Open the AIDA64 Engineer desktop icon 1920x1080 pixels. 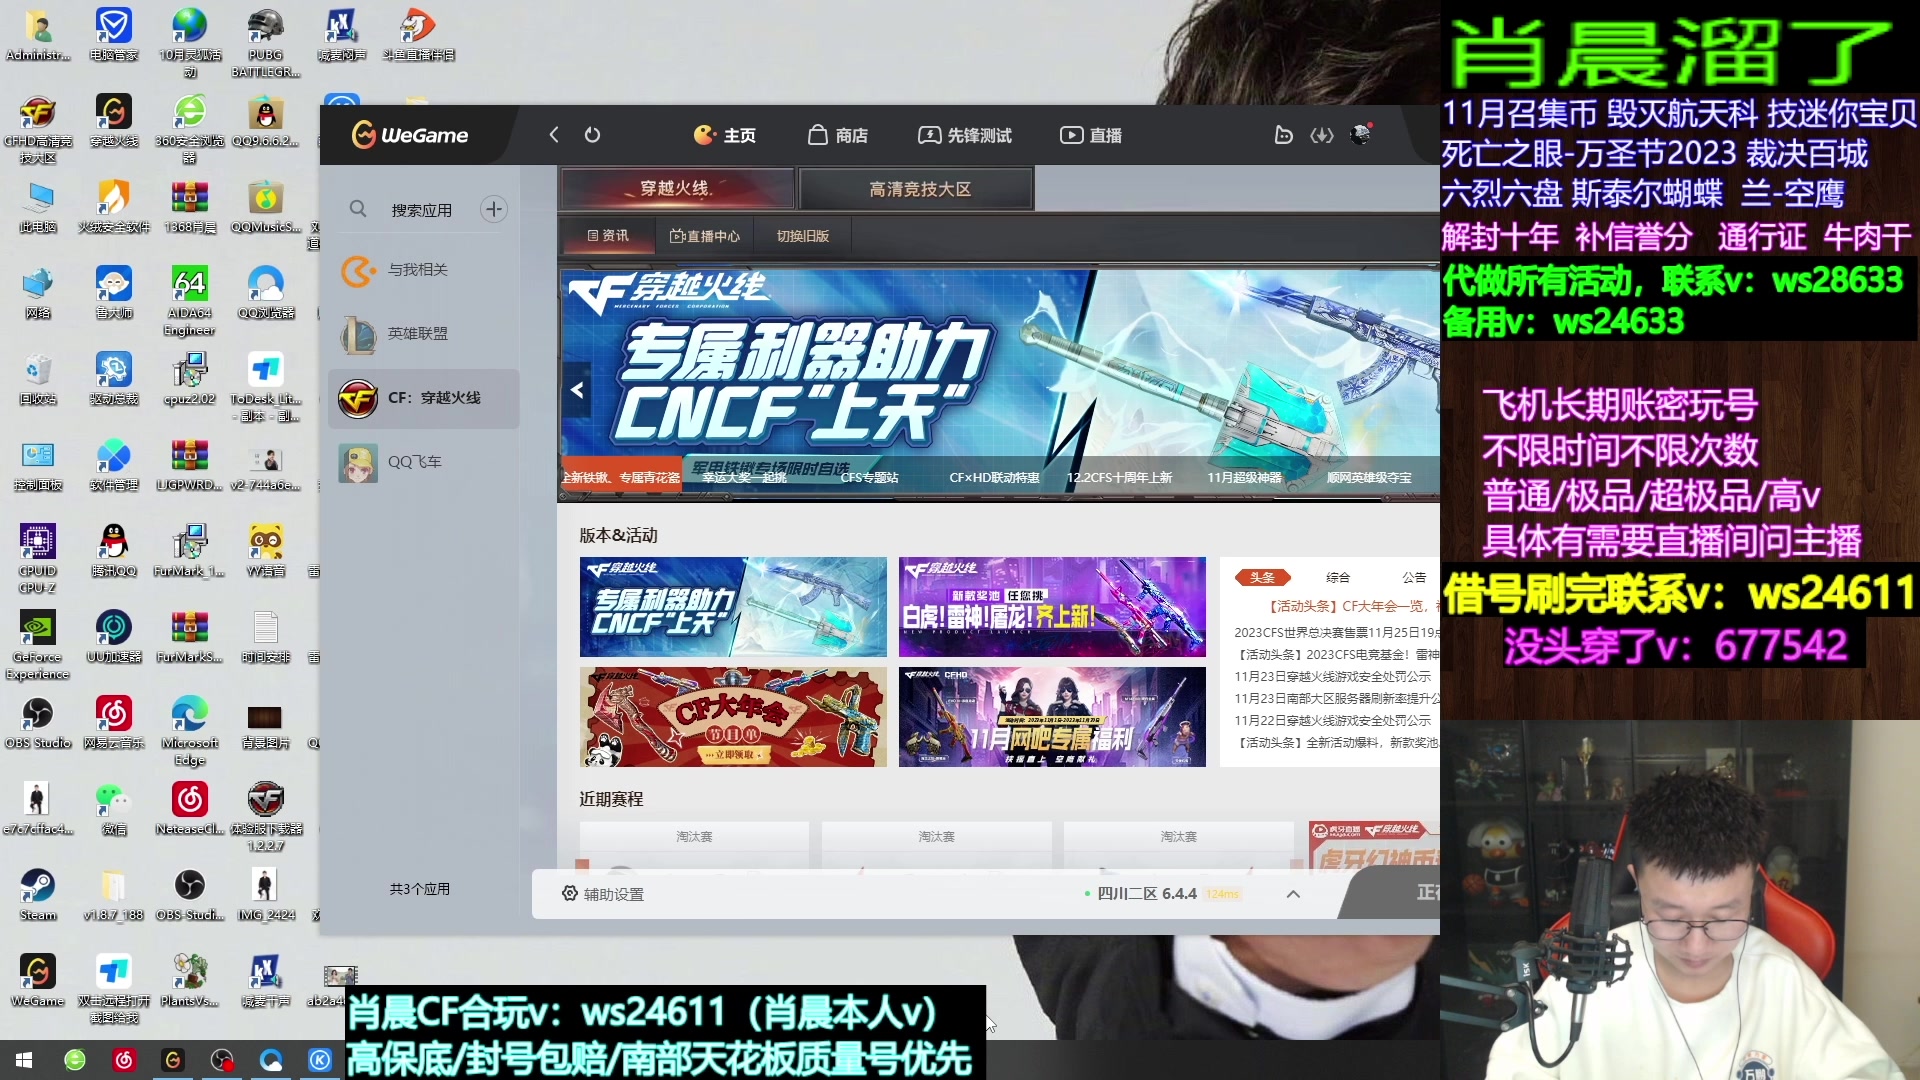pyautogui.click(x=189, y=301)
